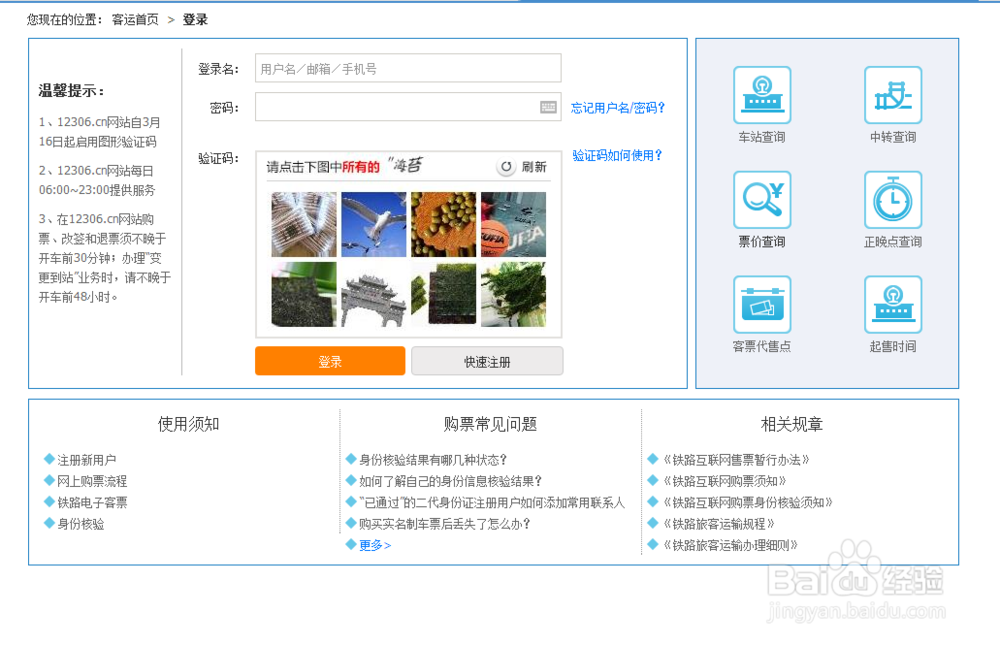Screen dimensions: 1000x646
Task: Click the 使用须知 section heading
Action: coord(189,424)
